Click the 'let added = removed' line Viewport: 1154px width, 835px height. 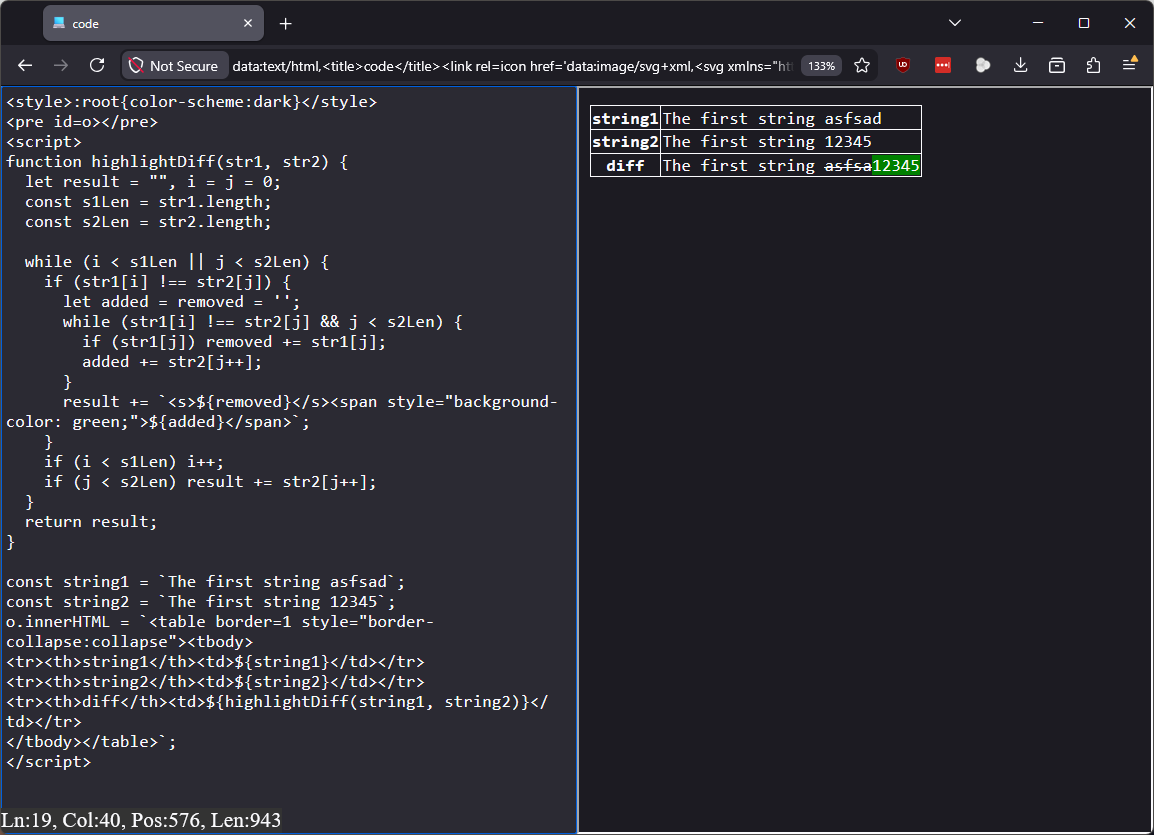(181, 302)
